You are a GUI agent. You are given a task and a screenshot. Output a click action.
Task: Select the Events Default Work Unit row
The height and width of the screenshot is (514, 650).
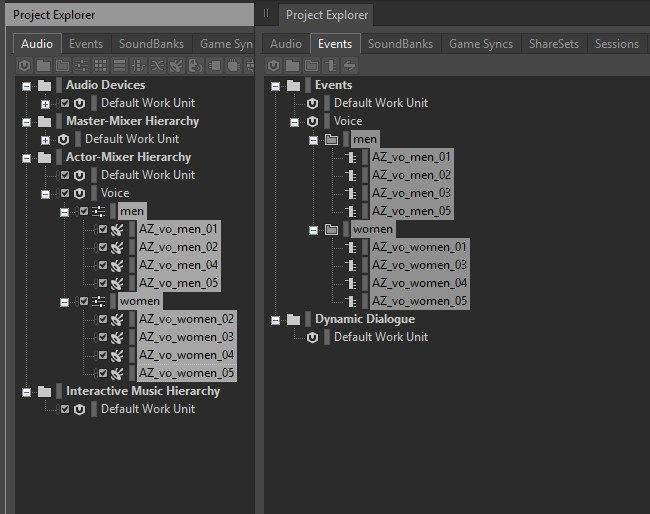[381, 103]
